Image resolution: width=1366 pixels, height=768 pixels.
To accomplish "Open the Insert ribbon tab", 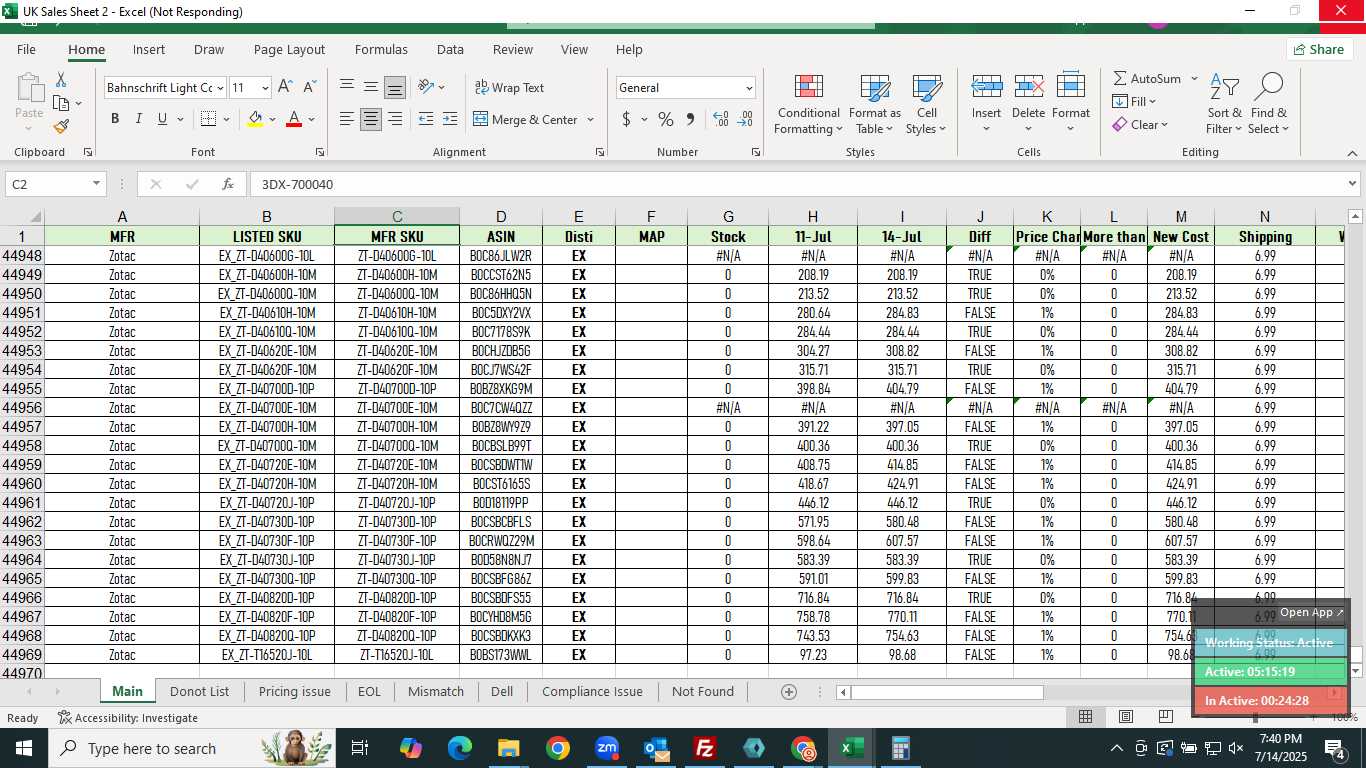I will point(149,49).
